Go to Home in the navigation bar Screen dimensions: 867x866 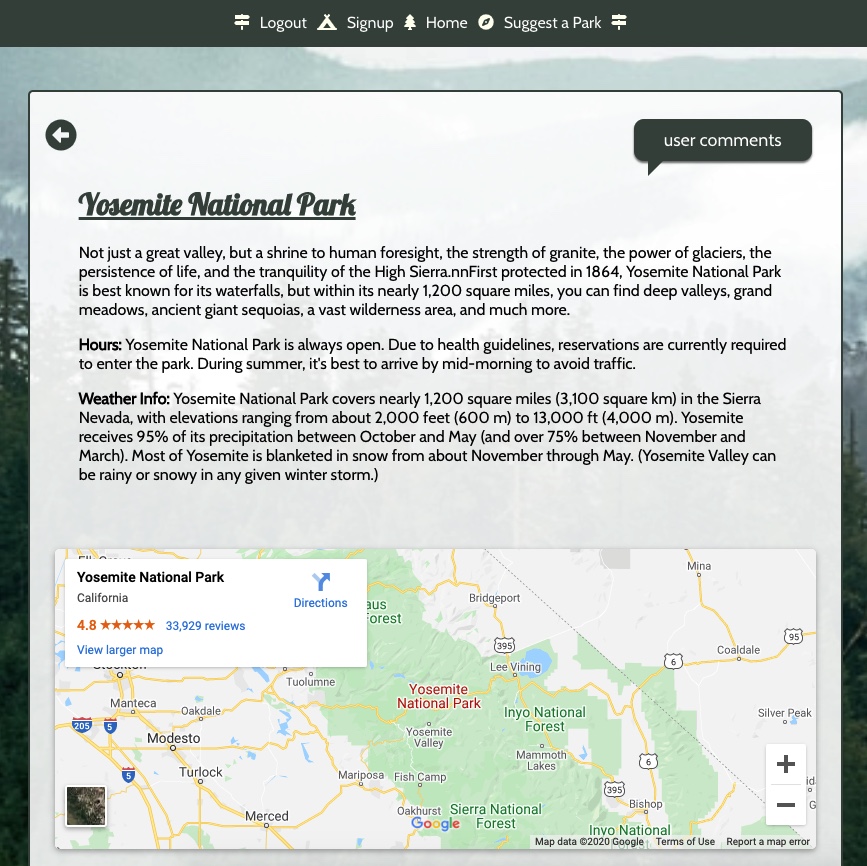[x=446, y=23]
